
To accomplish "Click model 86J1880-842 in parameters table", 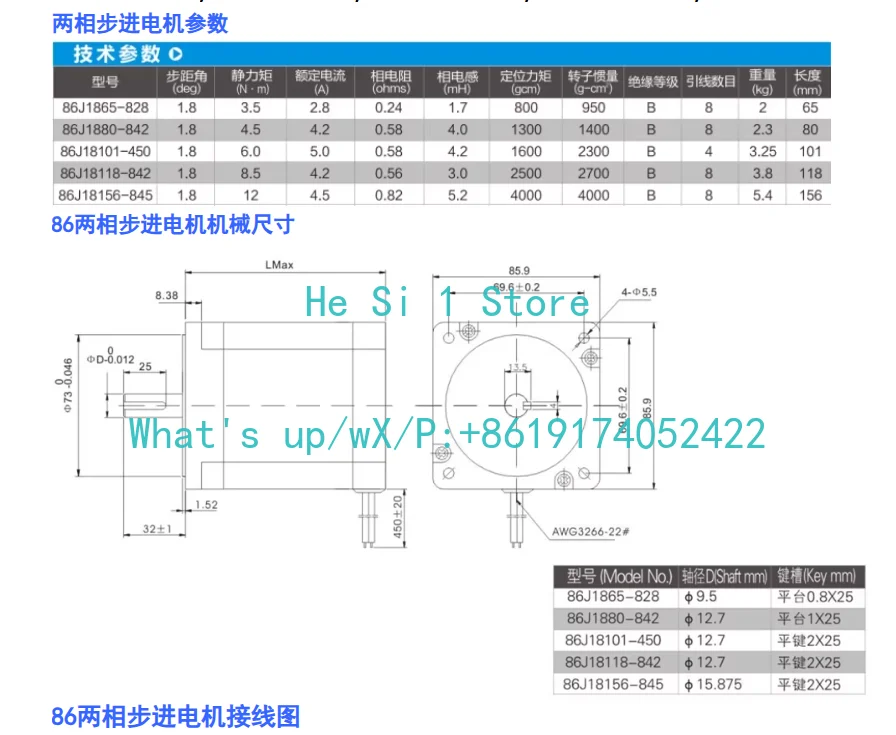I will tap(105, 130).
